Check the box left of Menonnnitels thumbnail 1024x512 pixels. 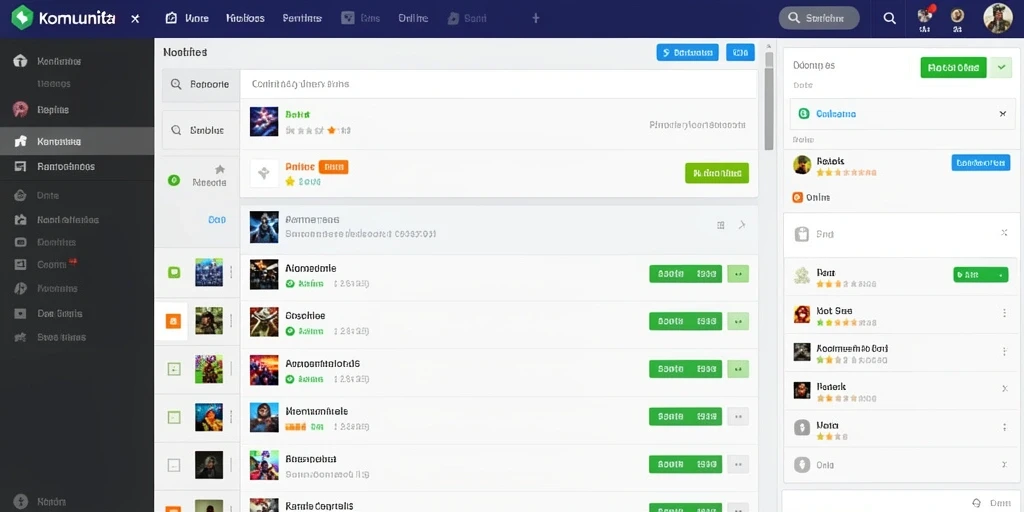(174, 417)
